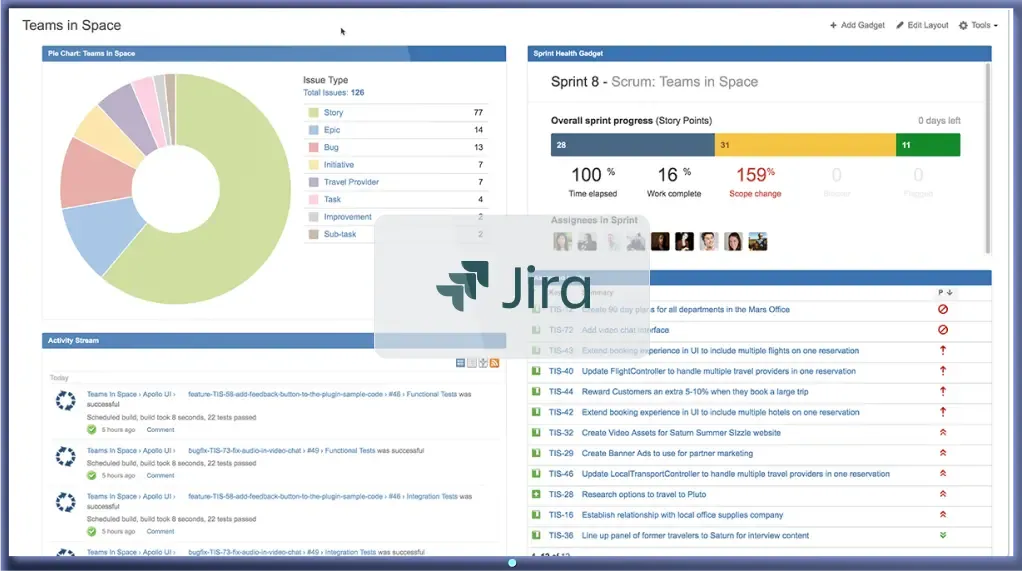Click the blue Epic swatch in legend

point(314,130)
